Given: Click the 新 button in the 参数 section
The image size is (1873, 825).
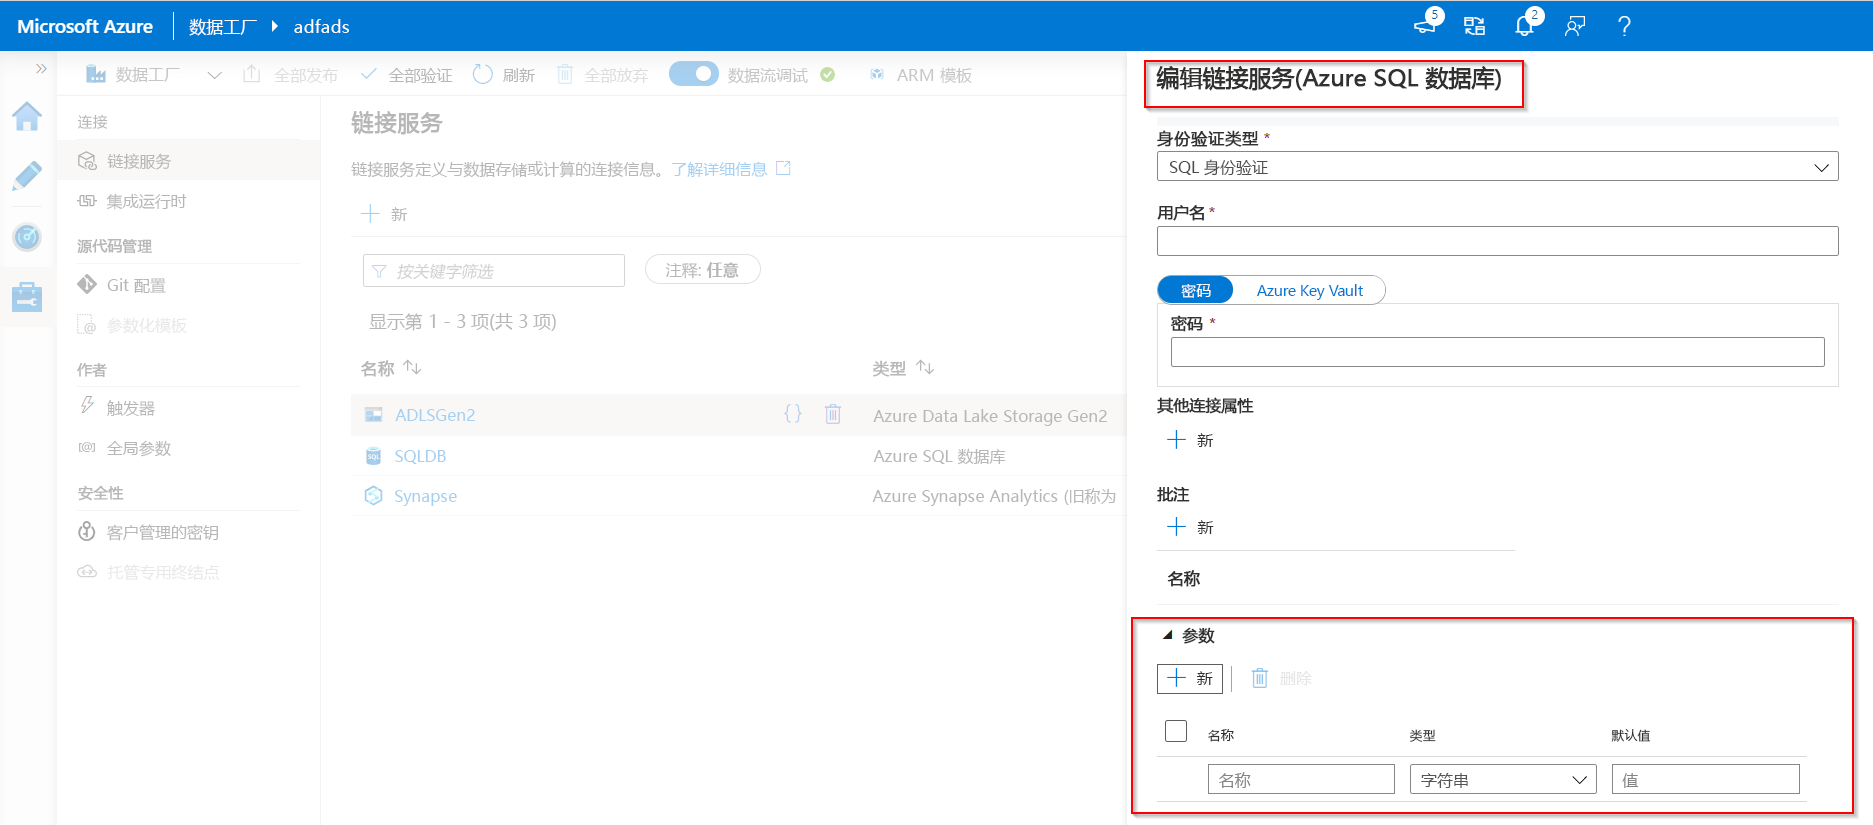Looking at the screenshot, I should coord(1190,678).
